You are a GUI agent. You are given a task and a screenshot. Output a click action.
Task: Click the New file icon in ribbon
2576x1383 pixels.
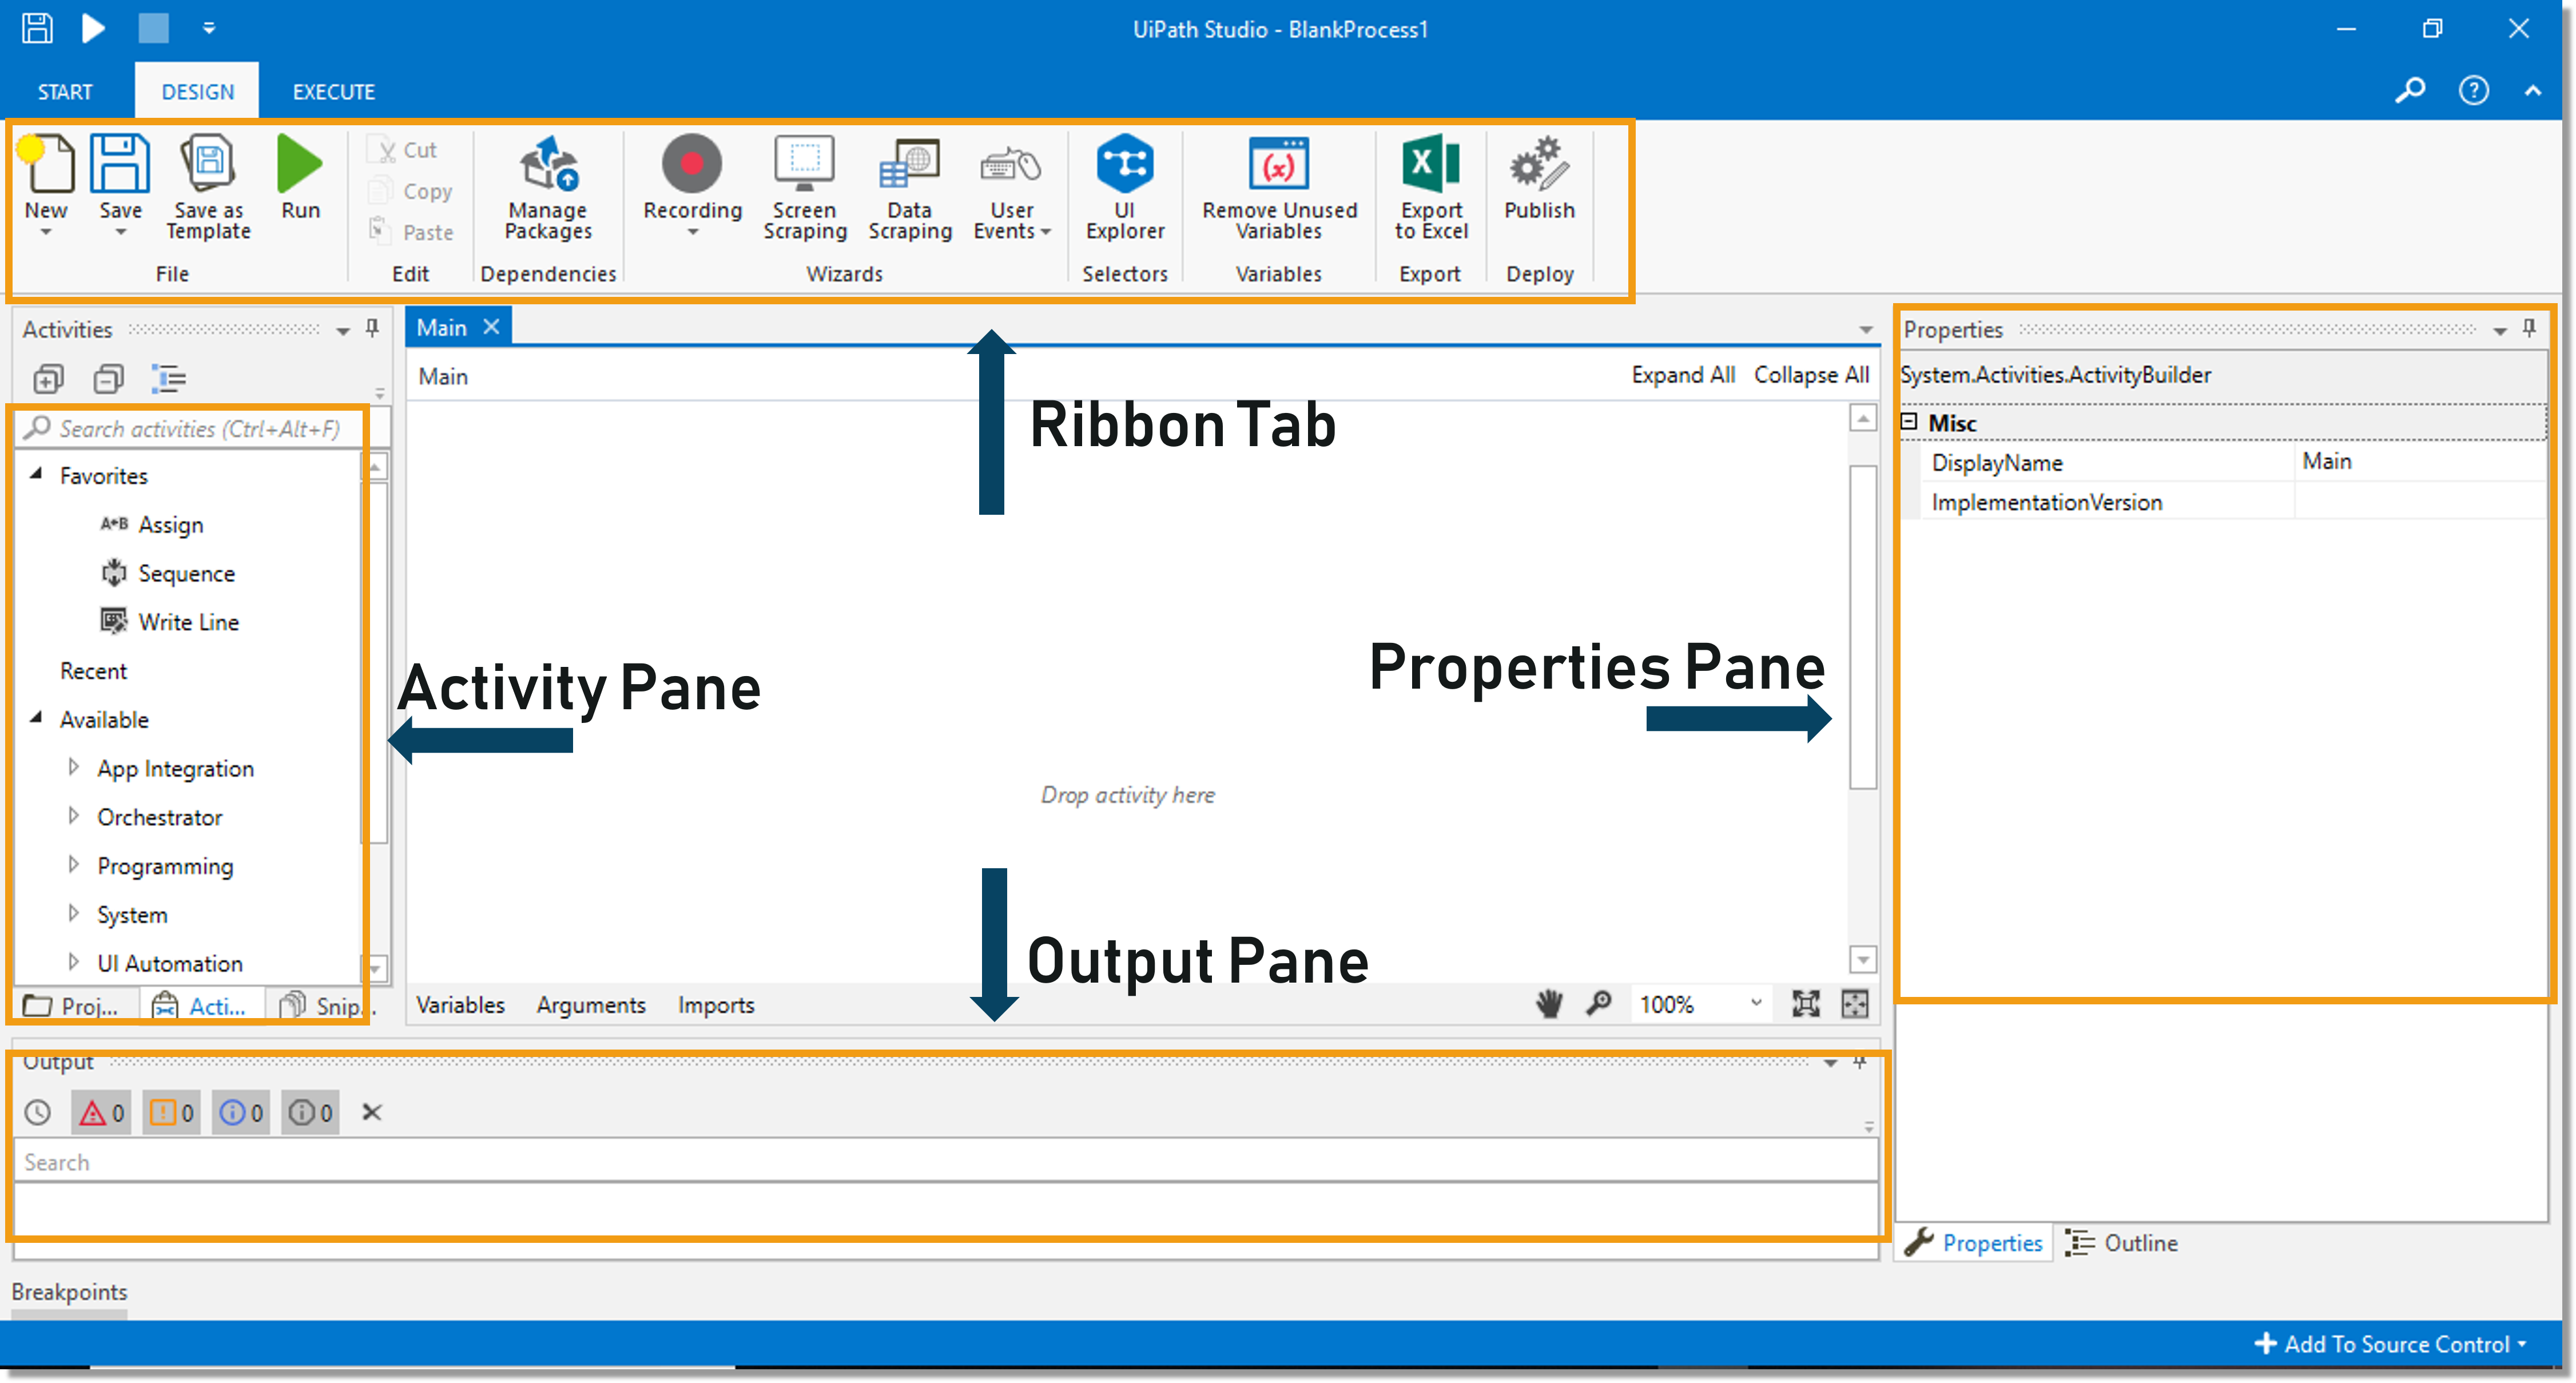click(47, 163)
